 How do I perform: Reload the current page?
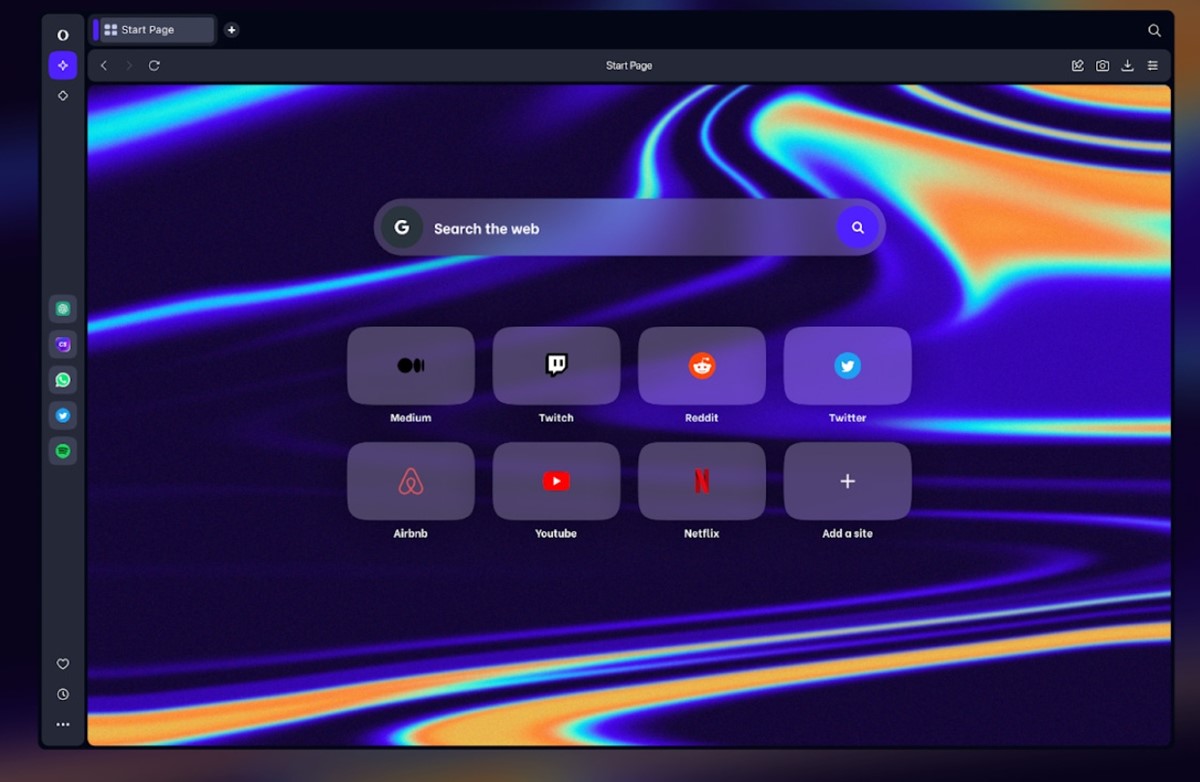[154, 66]
